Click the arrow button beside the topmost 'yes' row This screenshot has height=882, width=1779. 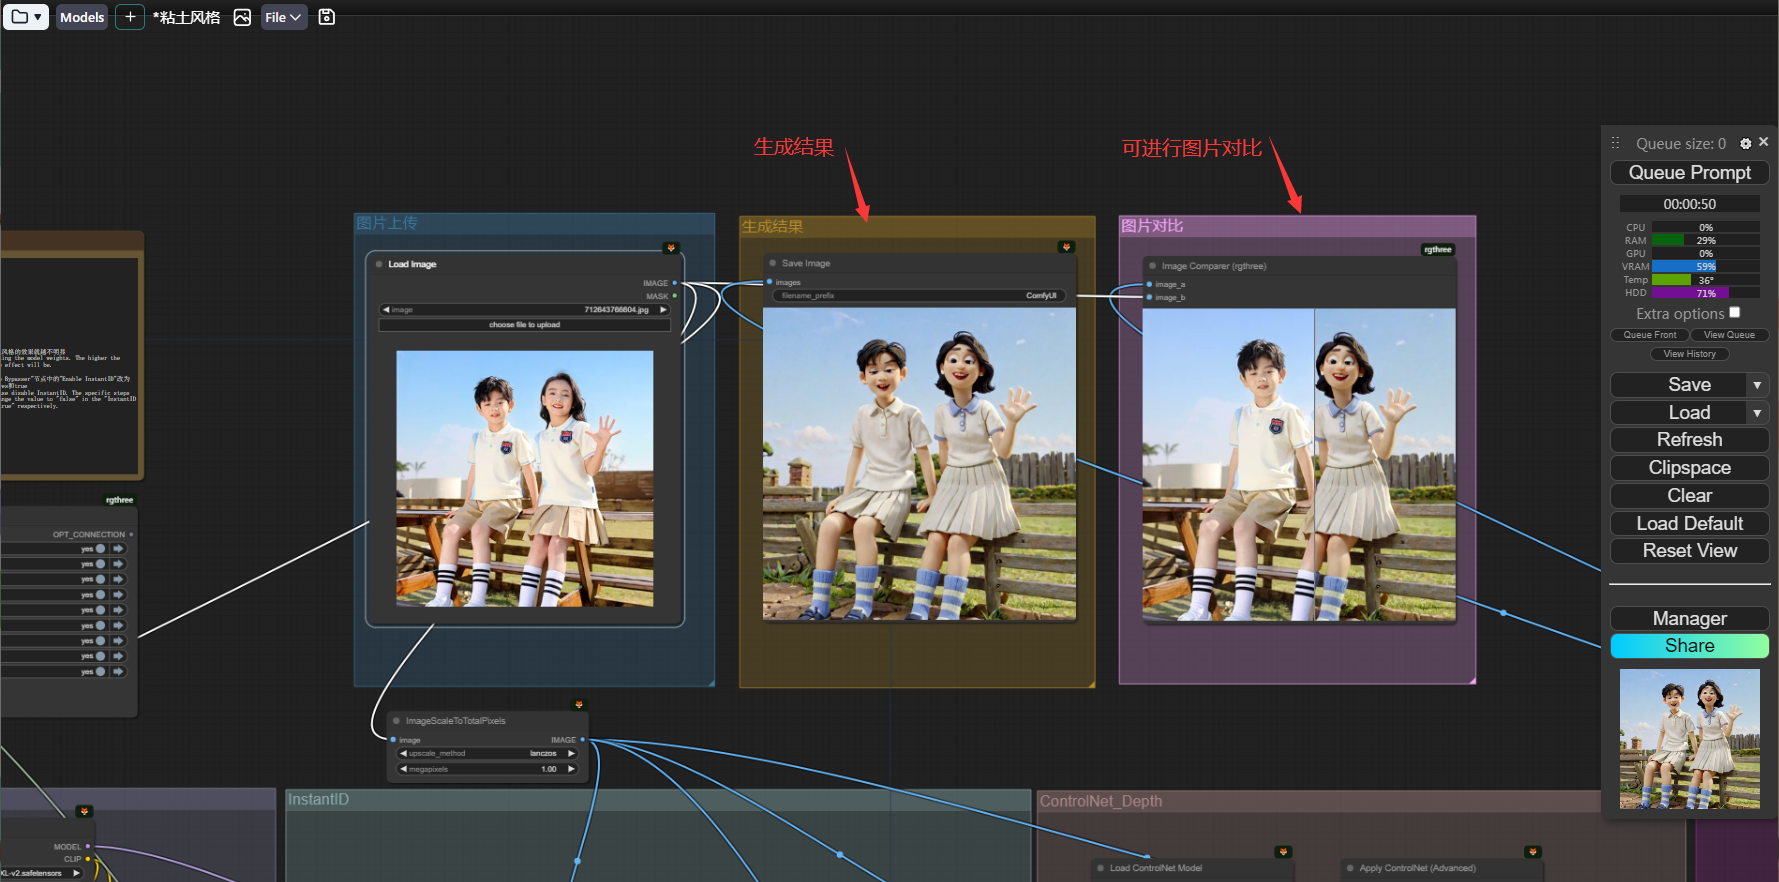click(118, 549)
